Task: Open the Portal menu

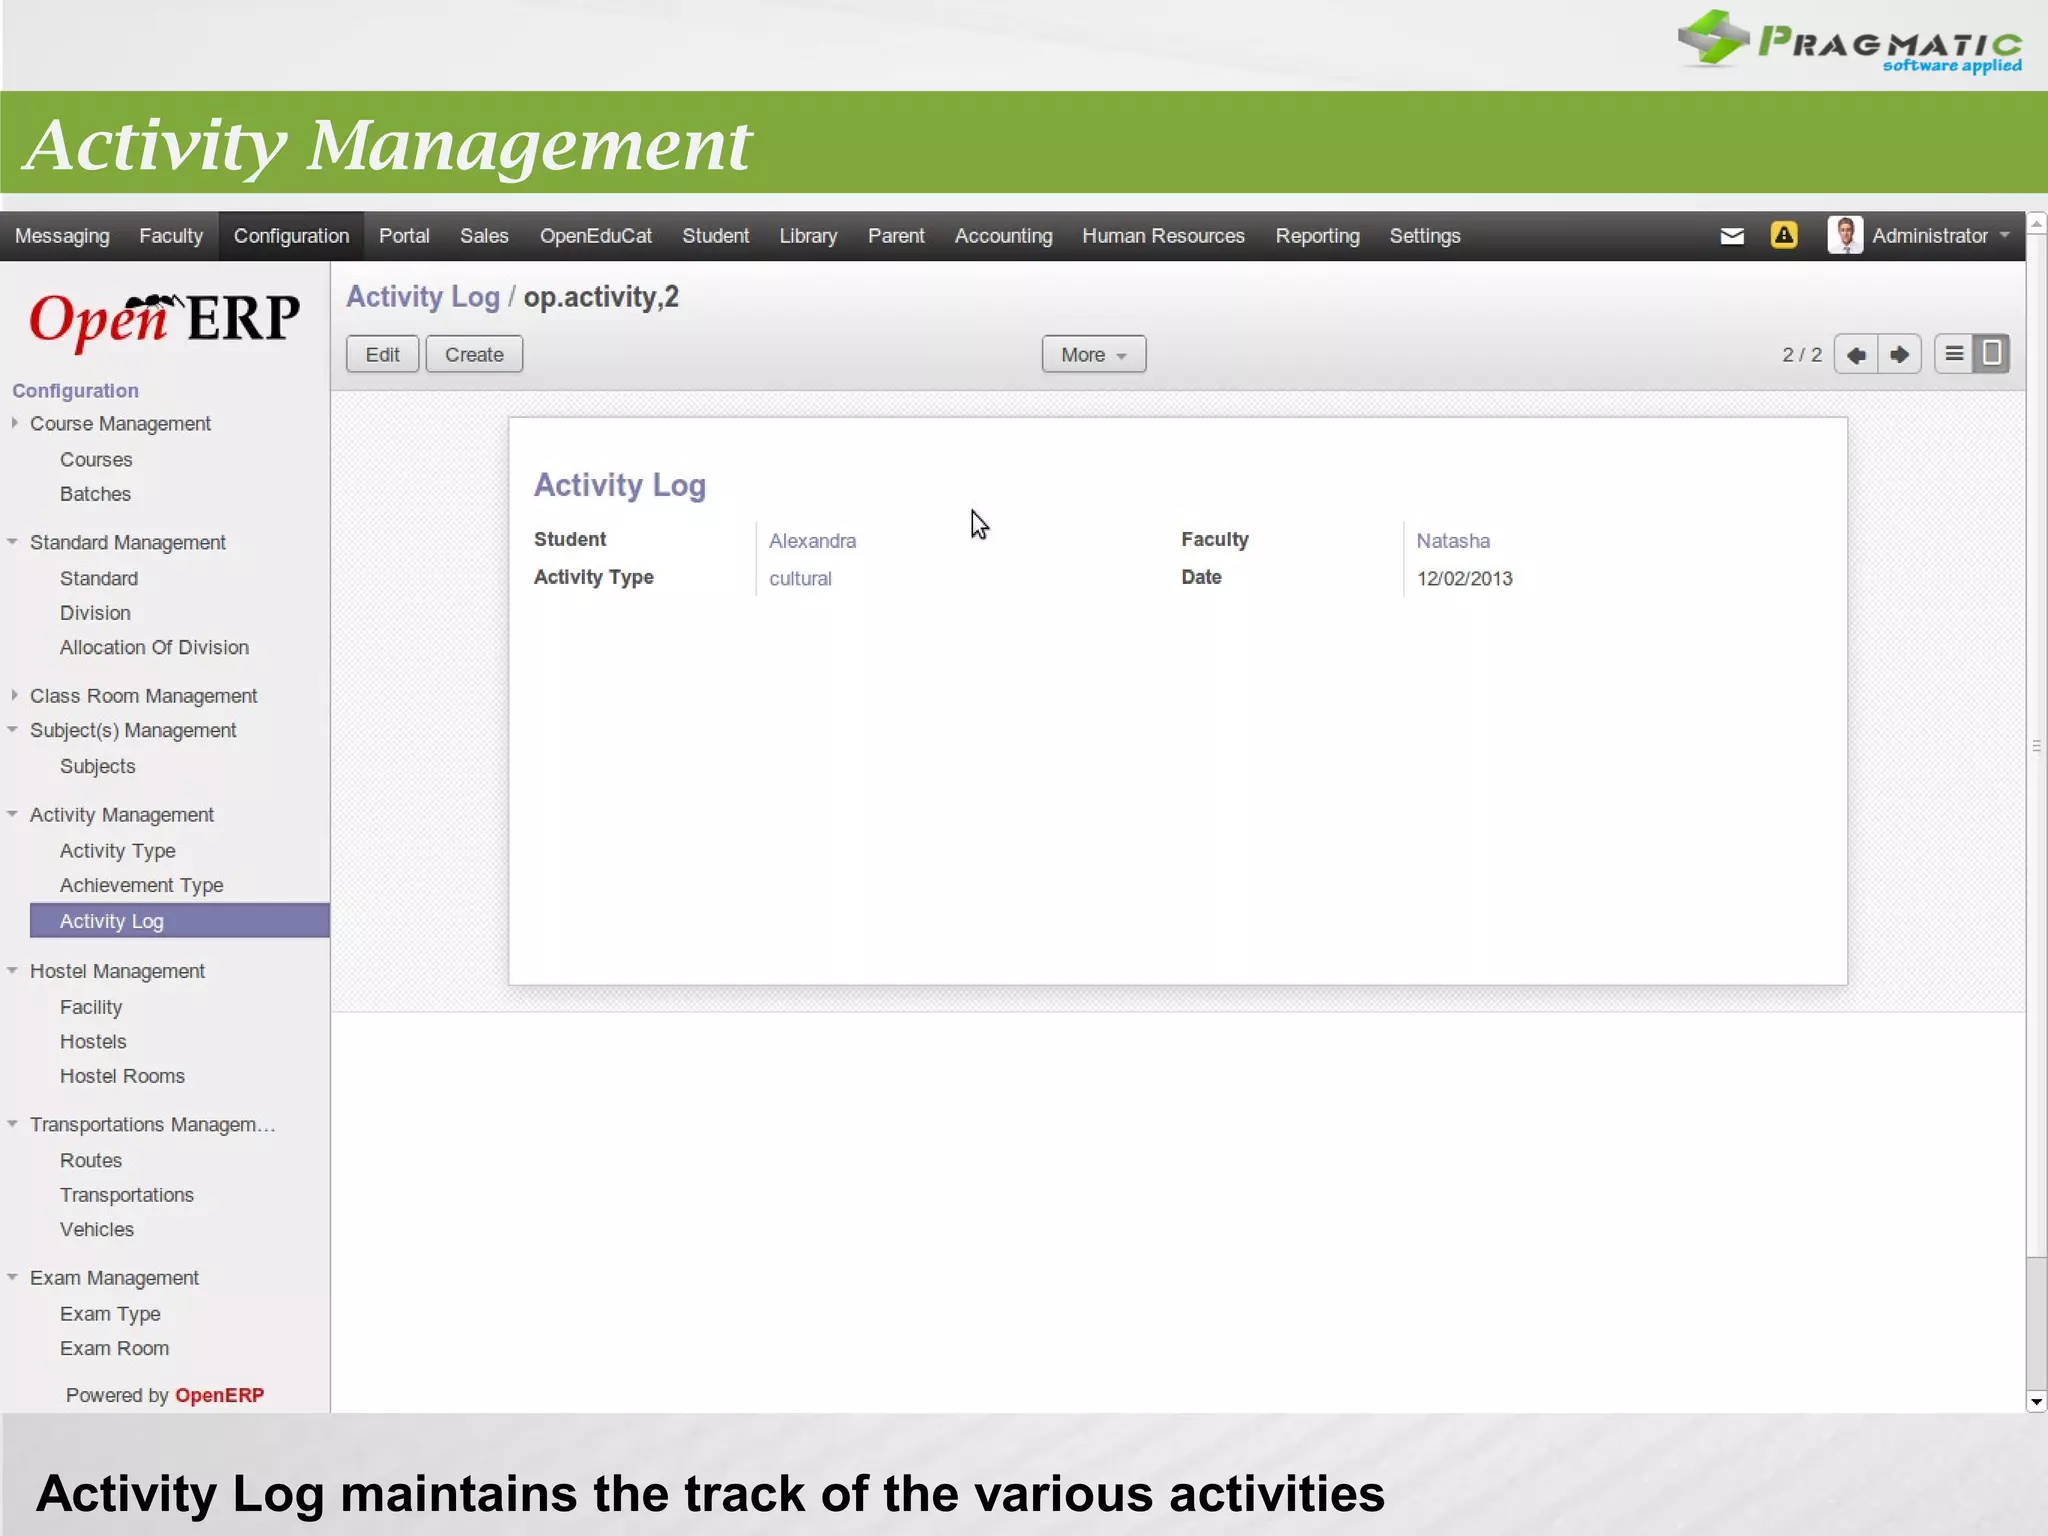Action: pyautogui.click(x=404, y=236)
